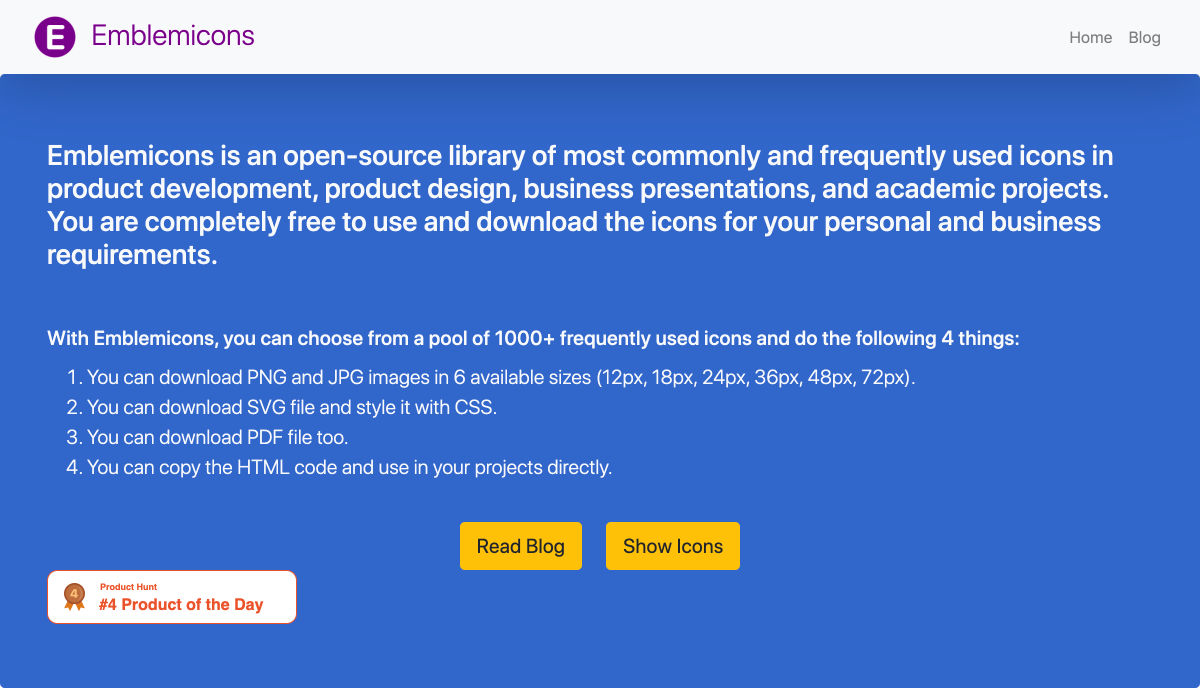Image resolution: width=1200 pixels, height=698 pixels.
Task: Open the Blog navigation link
Action: [x=1144, y=37]
